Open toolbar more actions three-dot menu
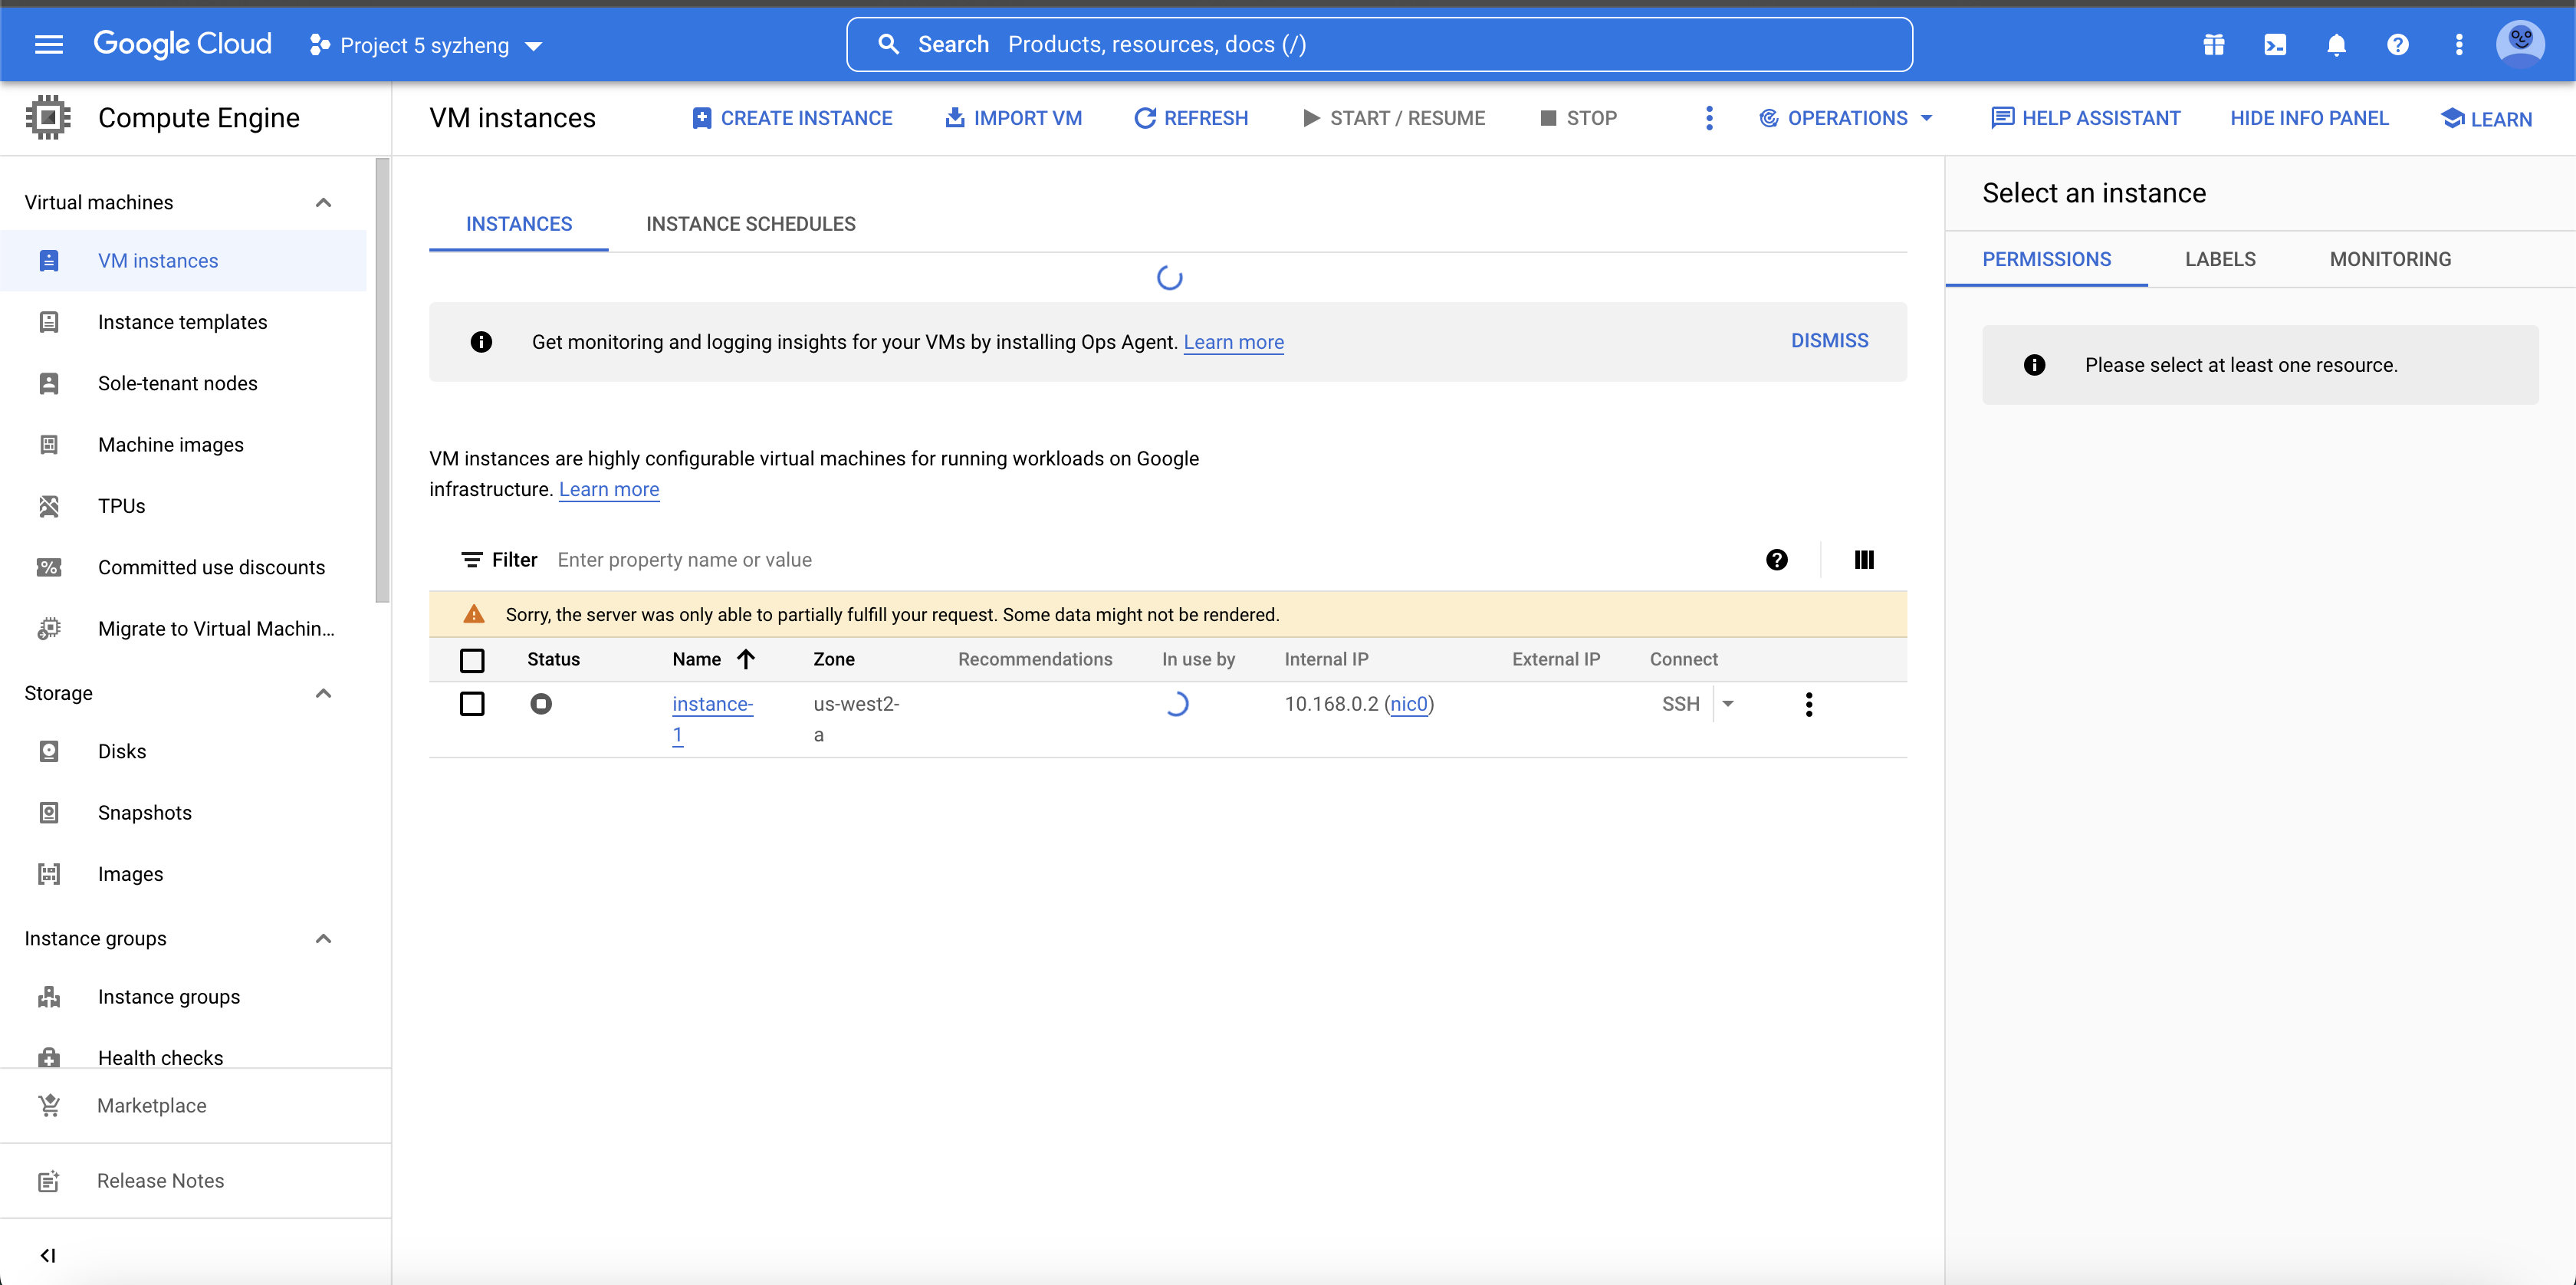 (1709, 118)
